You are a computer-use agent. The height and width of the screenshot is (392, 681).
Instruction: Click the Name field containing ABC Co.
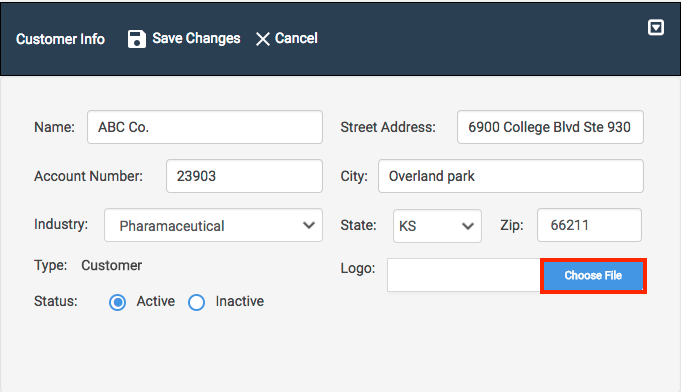pyautogui.click(x=205, y=127)
